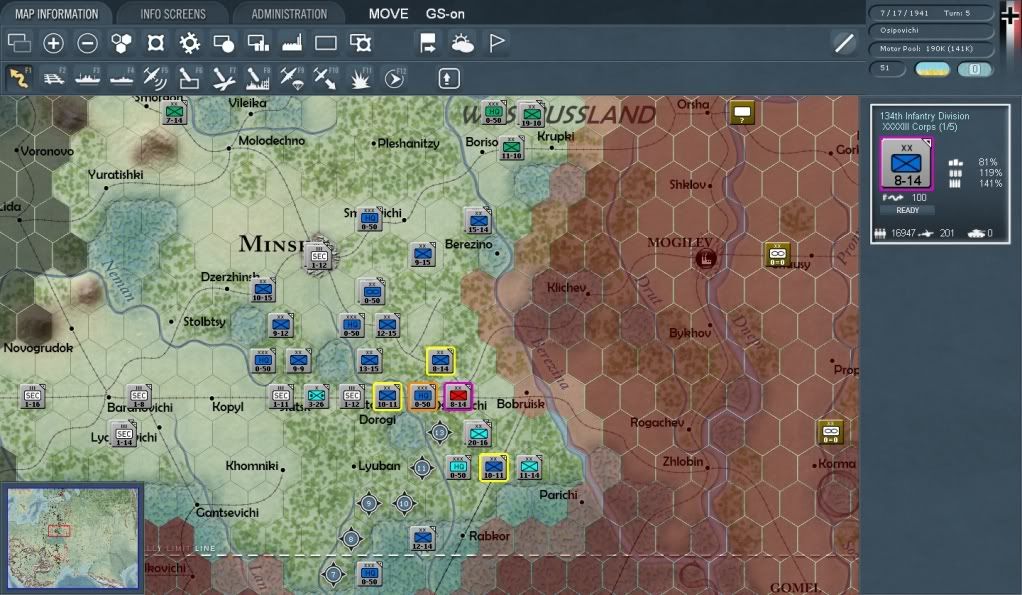The width and height of the screenshot is (1022, 595).
Task: Click the diagonal slash button
Action: [844, 43]
